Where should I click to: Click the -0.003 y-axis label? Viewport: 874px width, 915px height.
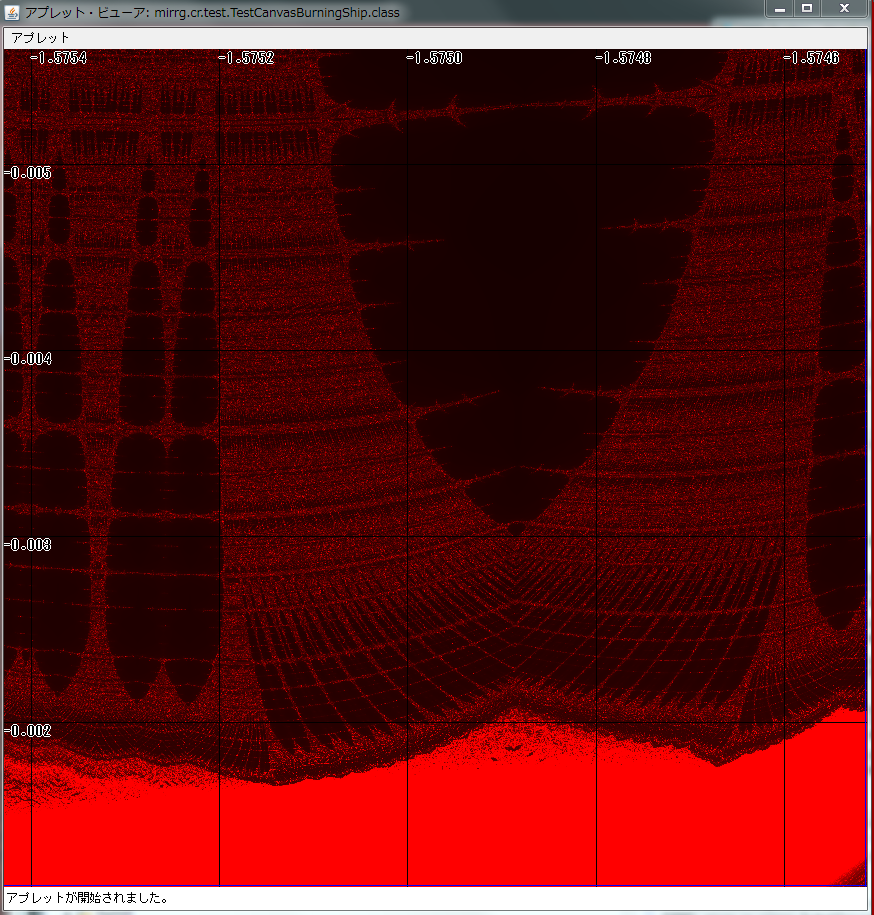point(28,544)
